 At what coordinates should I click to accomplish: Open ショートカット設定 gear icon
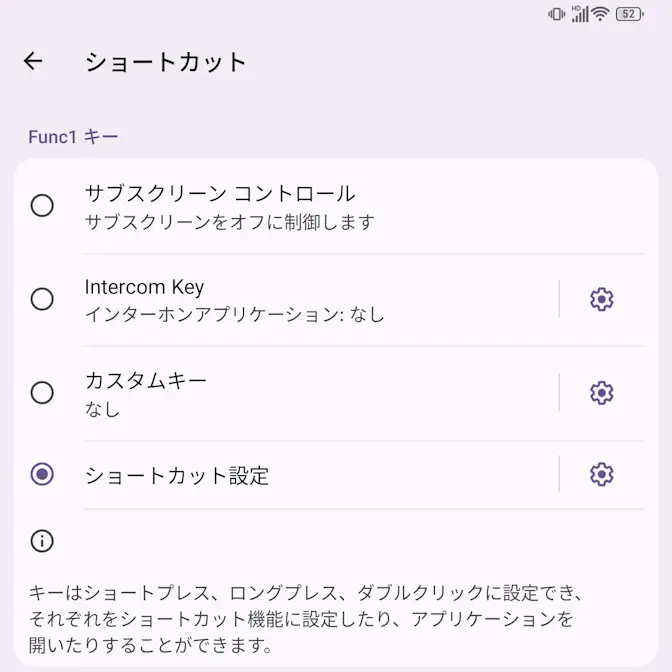coord(601,474)
